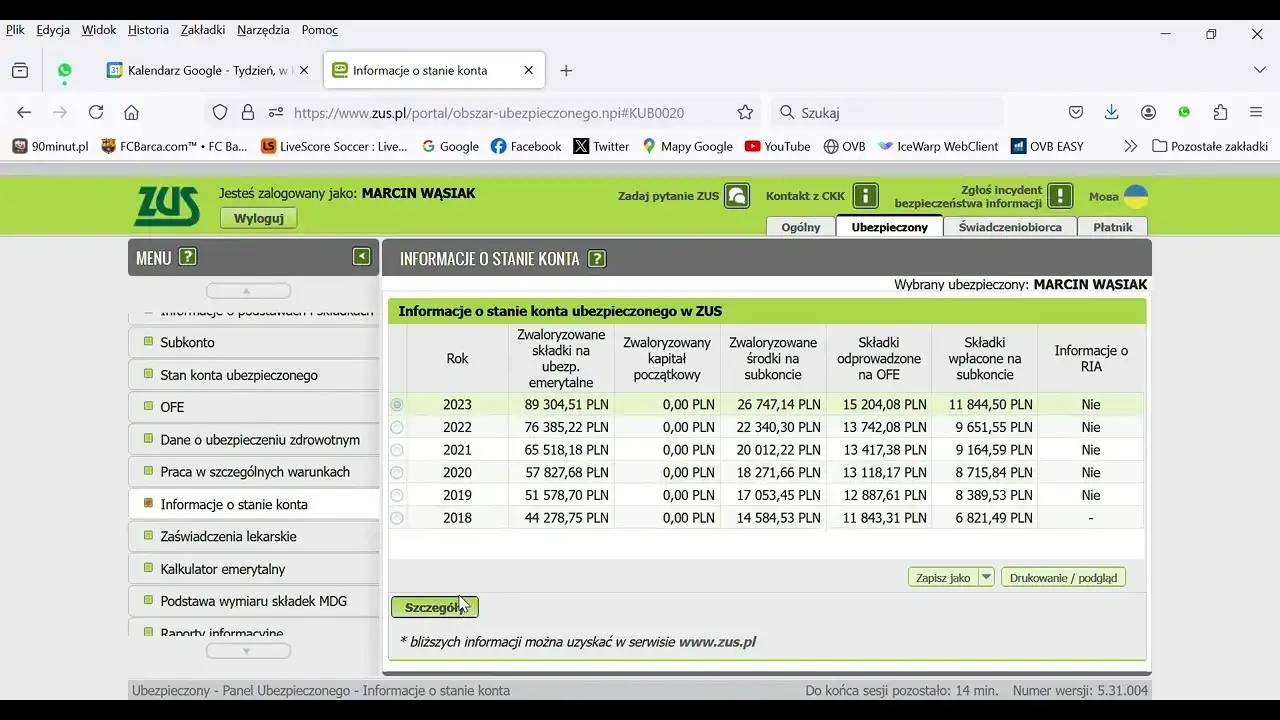Select the radio button for year 2023
Image resolution: width=1280 pixels, height=720 pixels.
[x=396, y=404]
